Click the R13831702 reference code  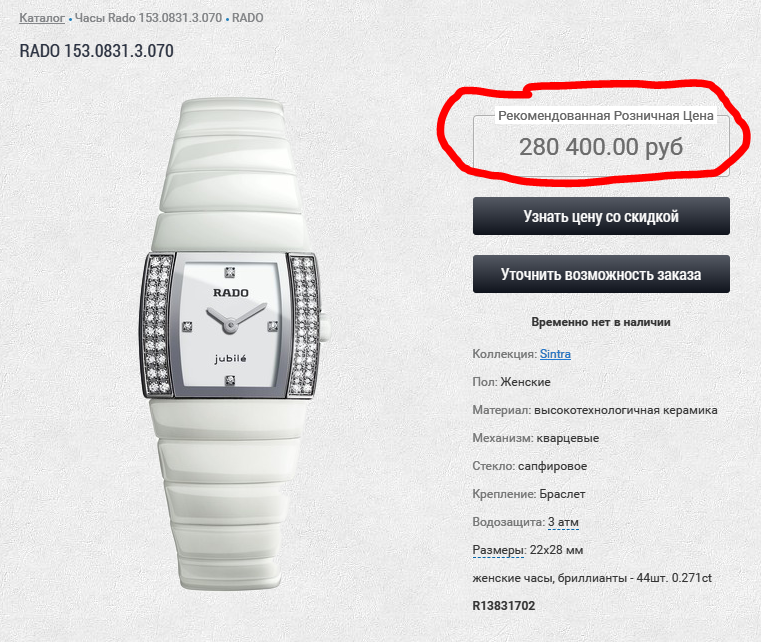[504, 606]
